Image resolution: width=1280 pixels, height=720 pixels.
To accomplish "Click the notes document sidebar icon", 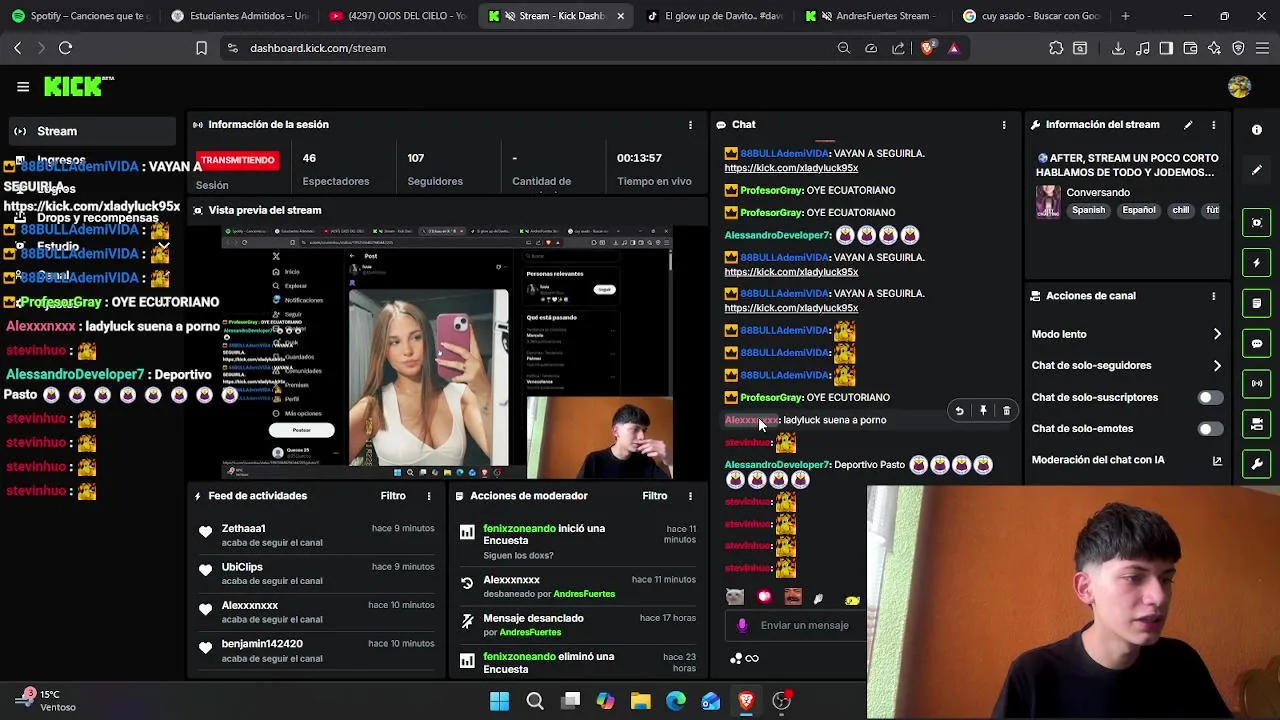I will [x=1257, y=303].
